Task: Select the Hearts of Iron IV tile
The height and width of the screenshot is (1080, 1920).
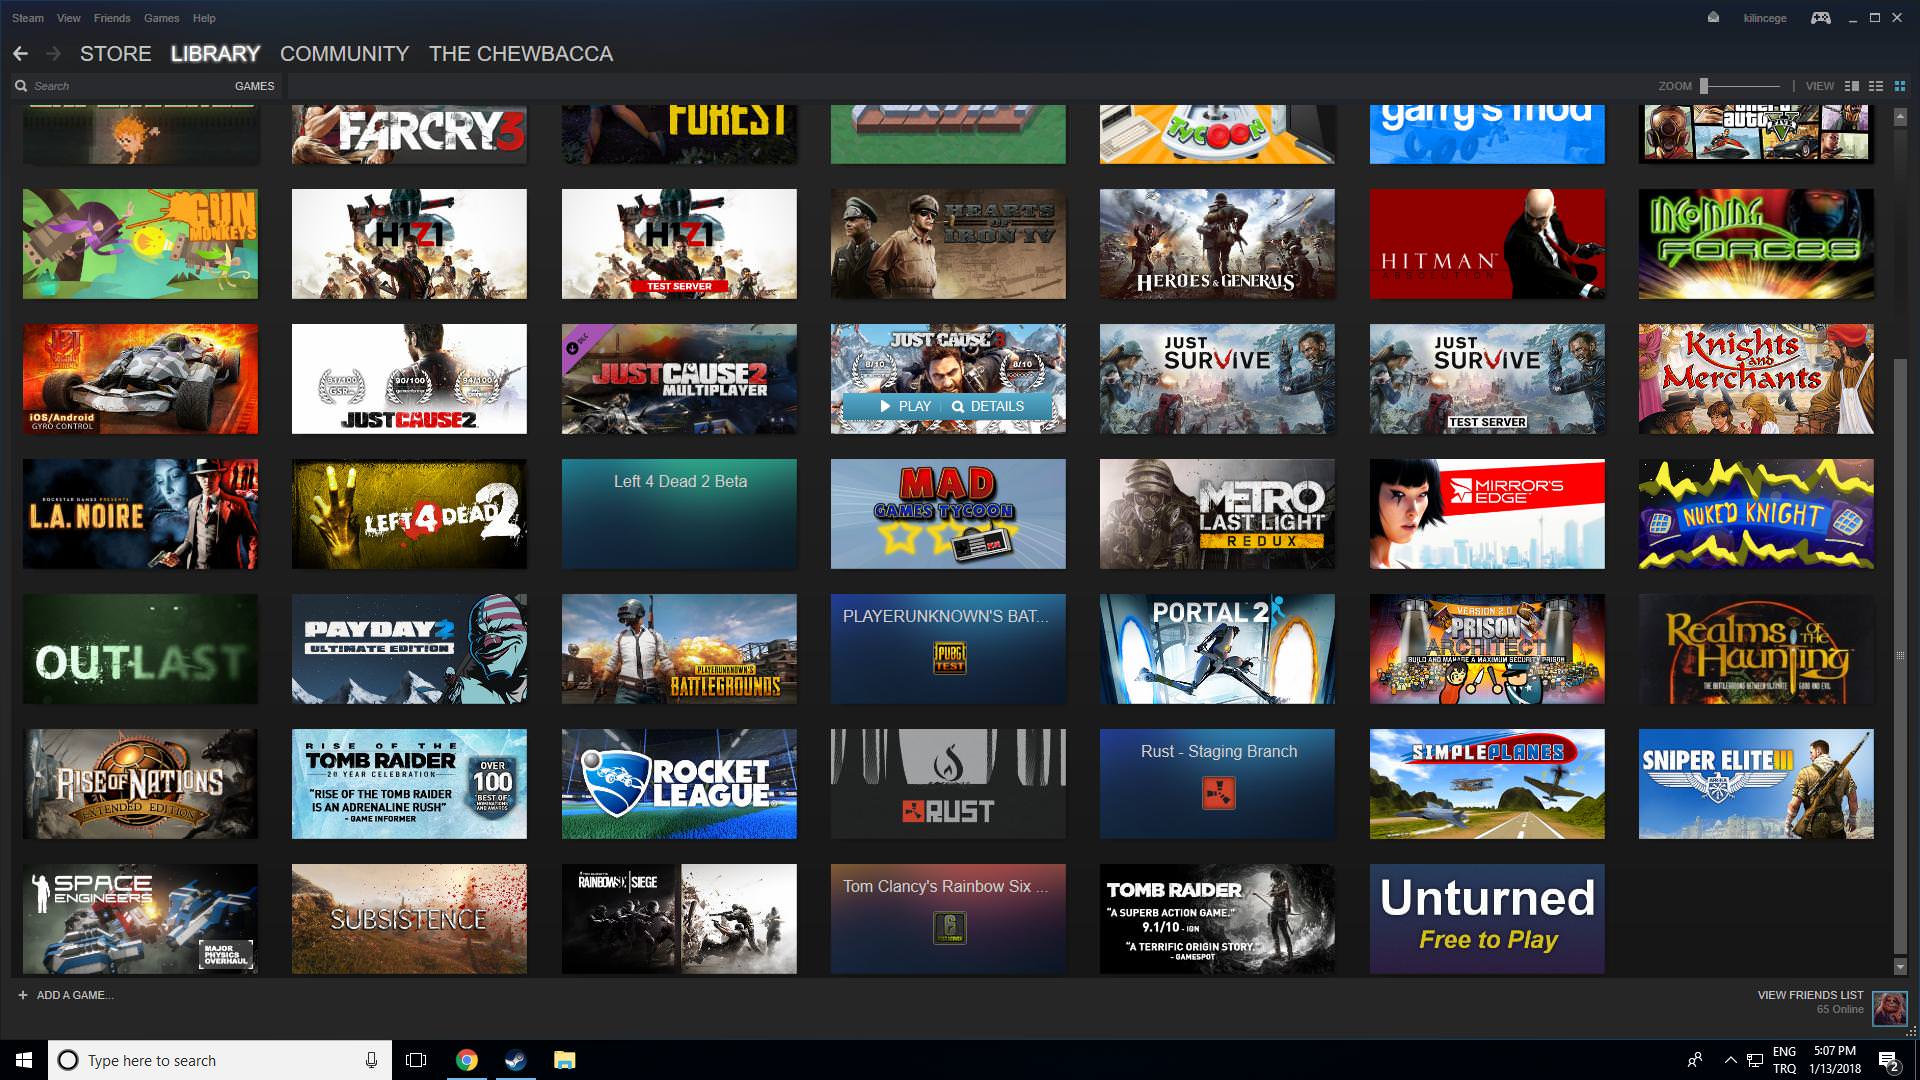Action: 948,244
